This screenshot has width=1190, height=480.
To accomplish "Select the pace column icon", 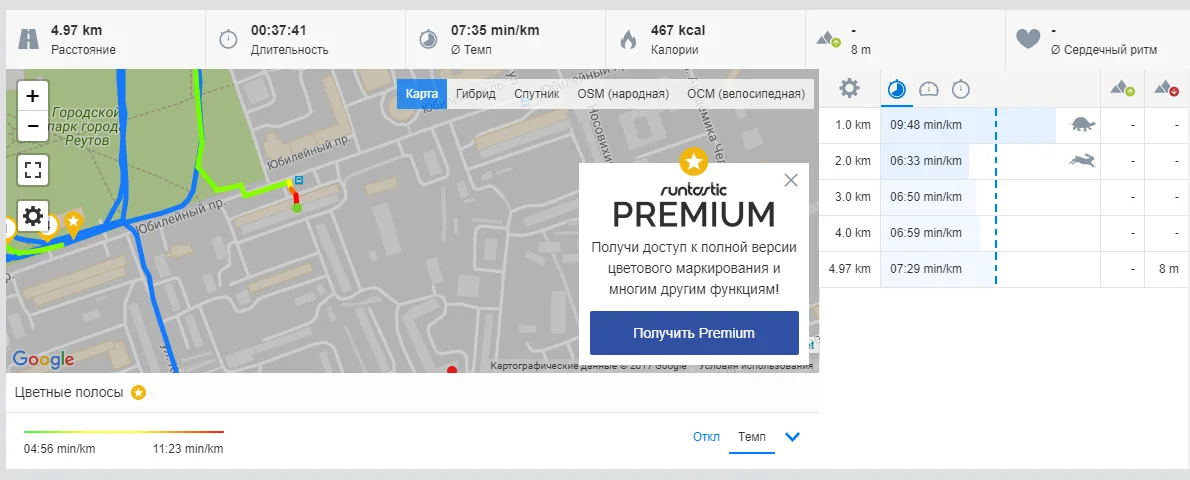I will [x=897, y=89].
